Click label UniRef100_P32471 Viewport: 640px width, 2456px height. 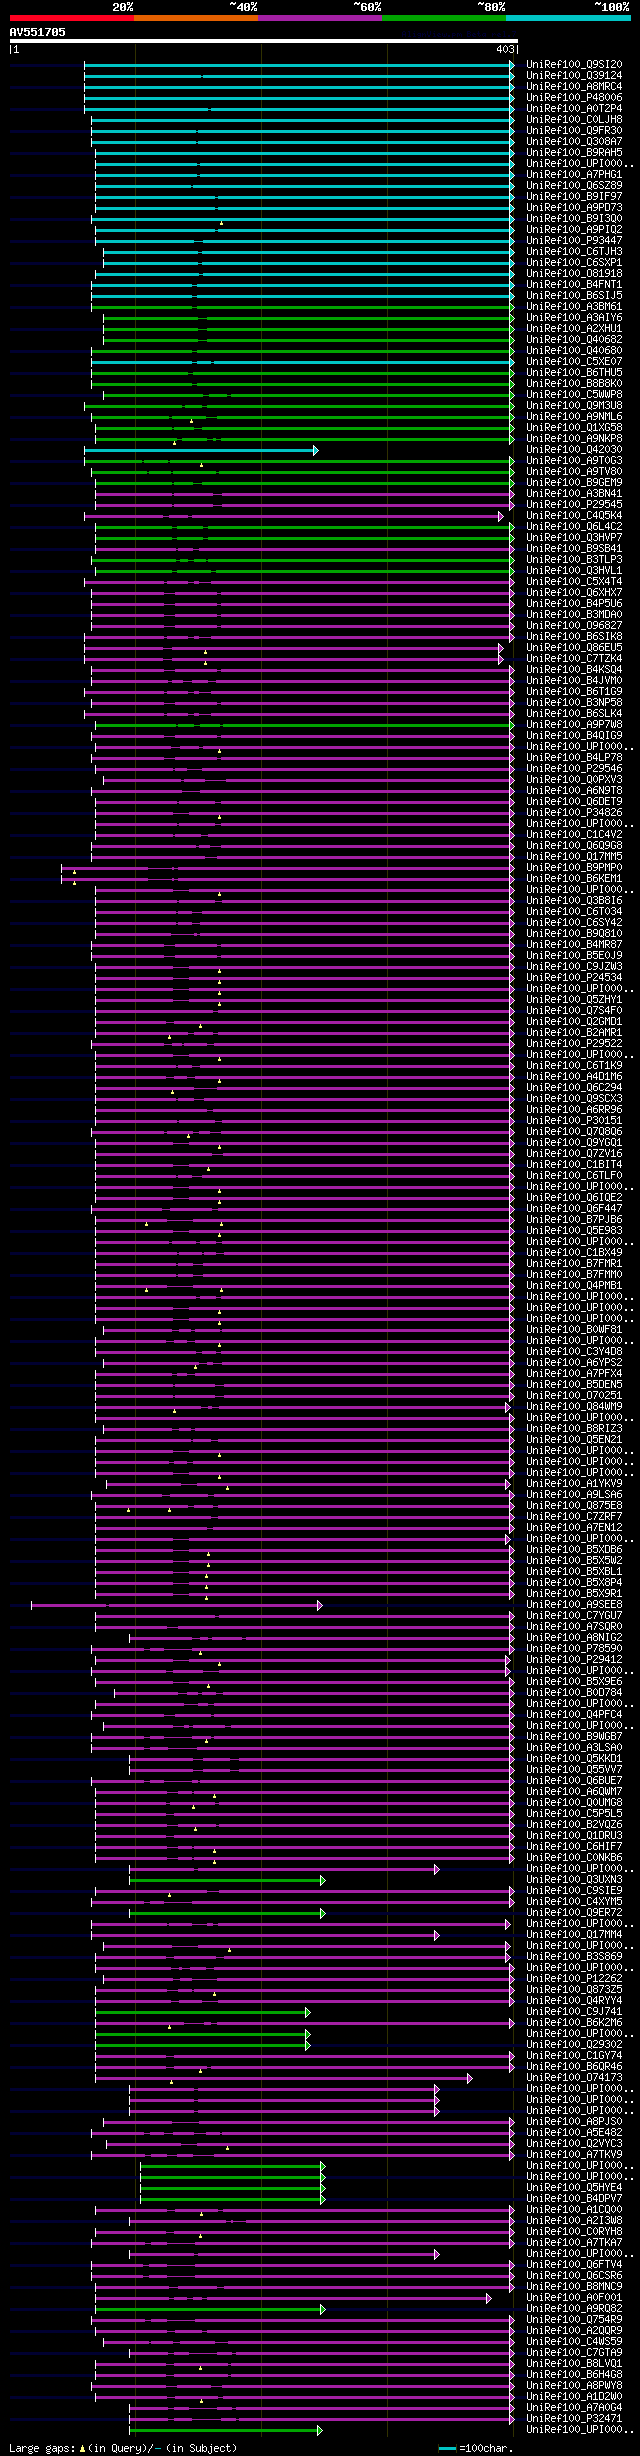pos(574,2418)
